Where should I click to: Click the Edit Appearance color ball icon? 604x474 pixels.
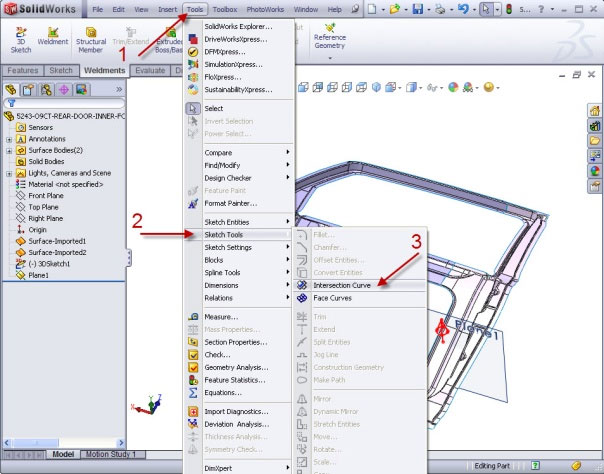coord(453,88)
